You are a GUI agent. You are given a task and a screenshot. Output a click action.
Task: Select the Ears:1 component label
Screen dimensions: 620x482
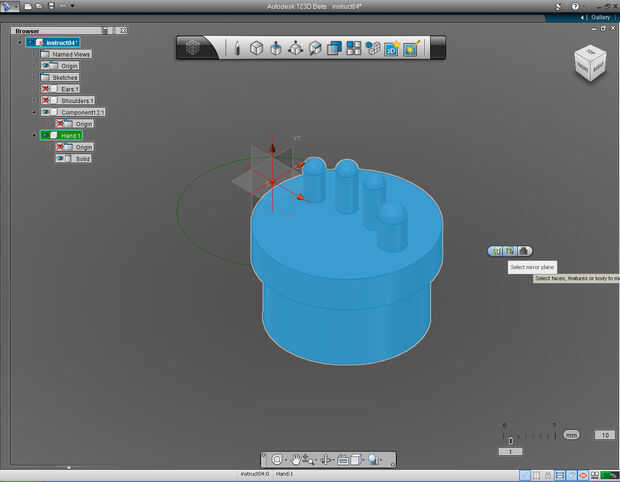[70, 89]
